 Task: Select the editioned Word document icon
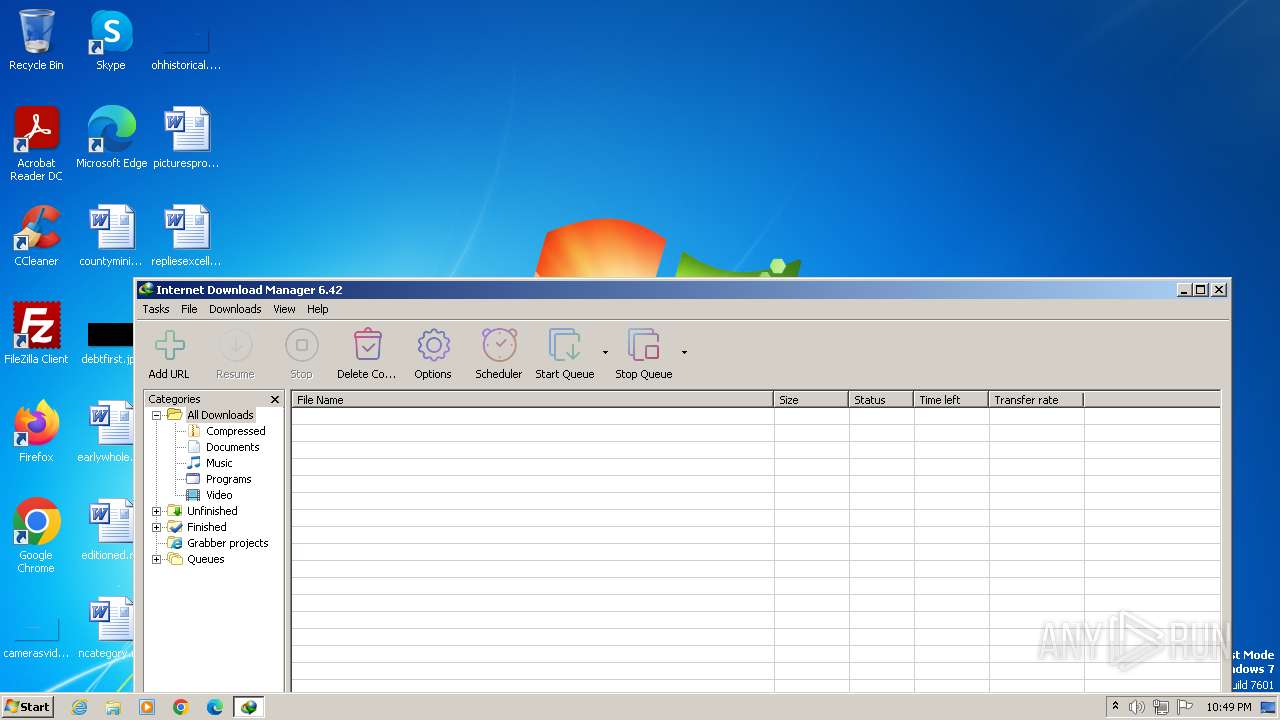point(108,529)
